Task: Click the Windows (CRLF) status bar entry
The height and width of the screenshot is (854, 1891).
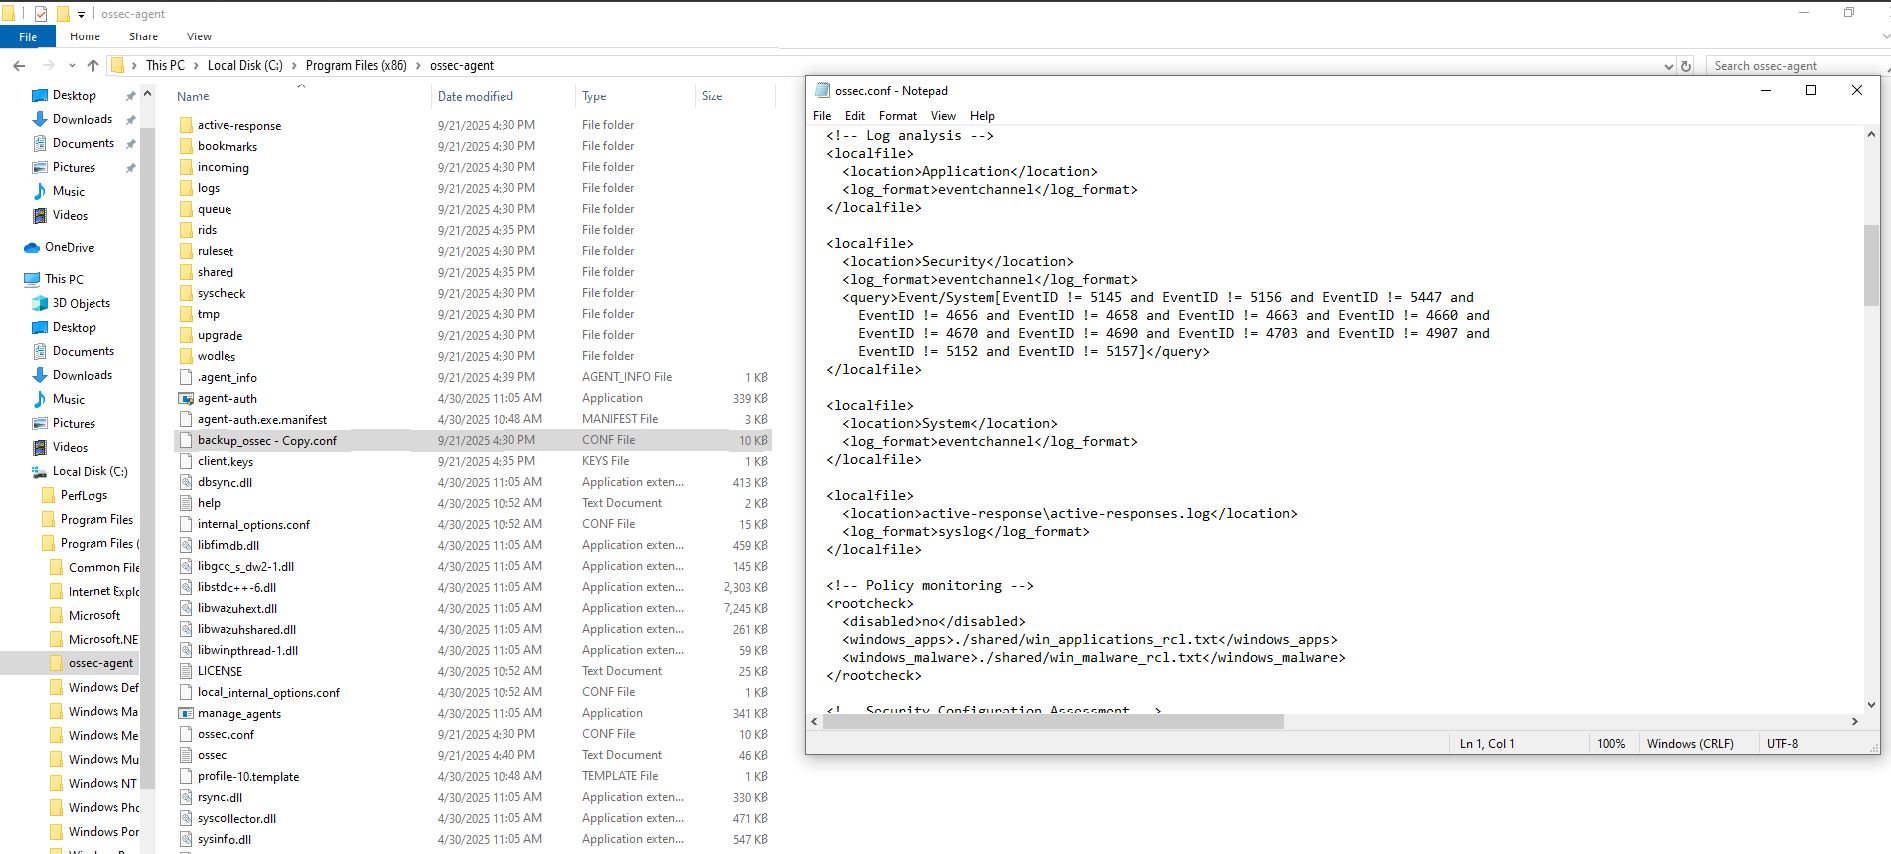Action: 1690,744
